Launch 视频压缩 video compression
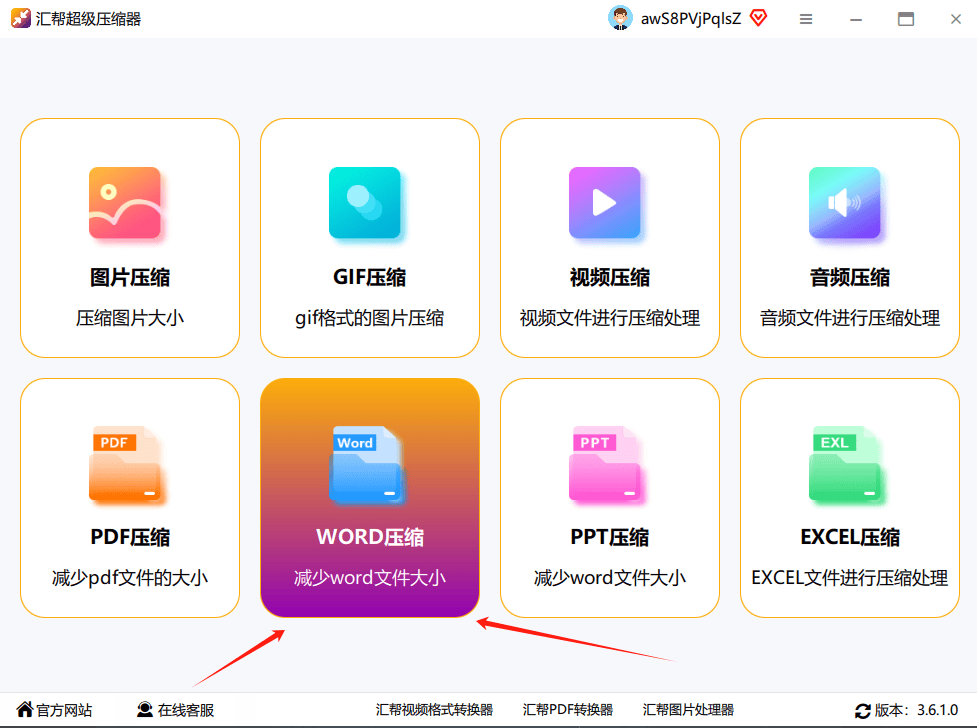This screenshot has width=977, height=728. pos(609,237)
